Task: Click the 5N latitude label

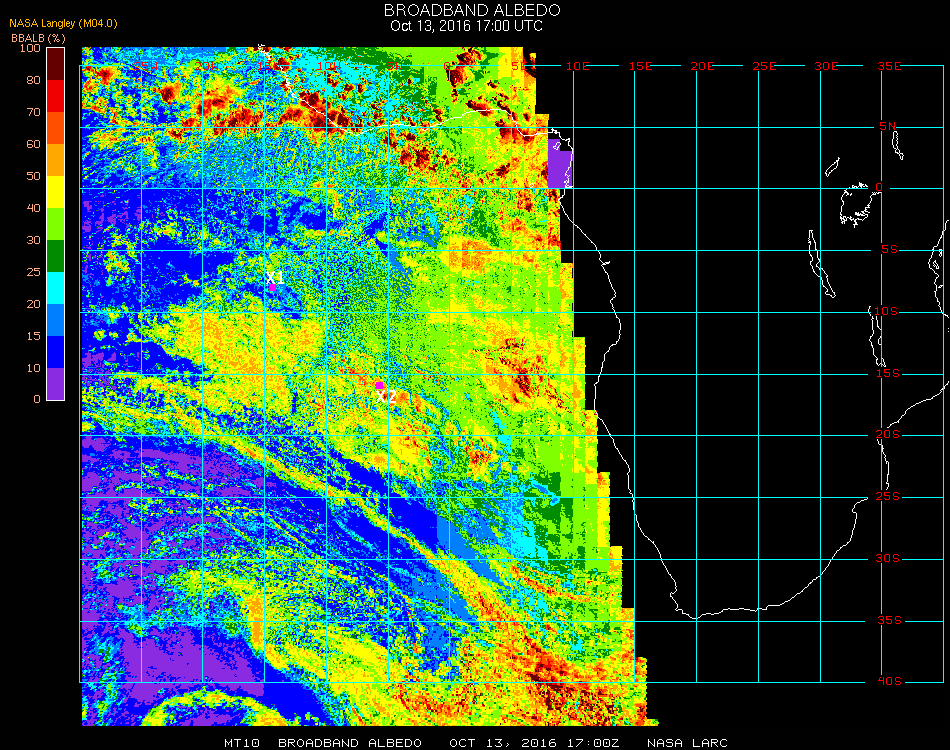Action: point(888,126)
